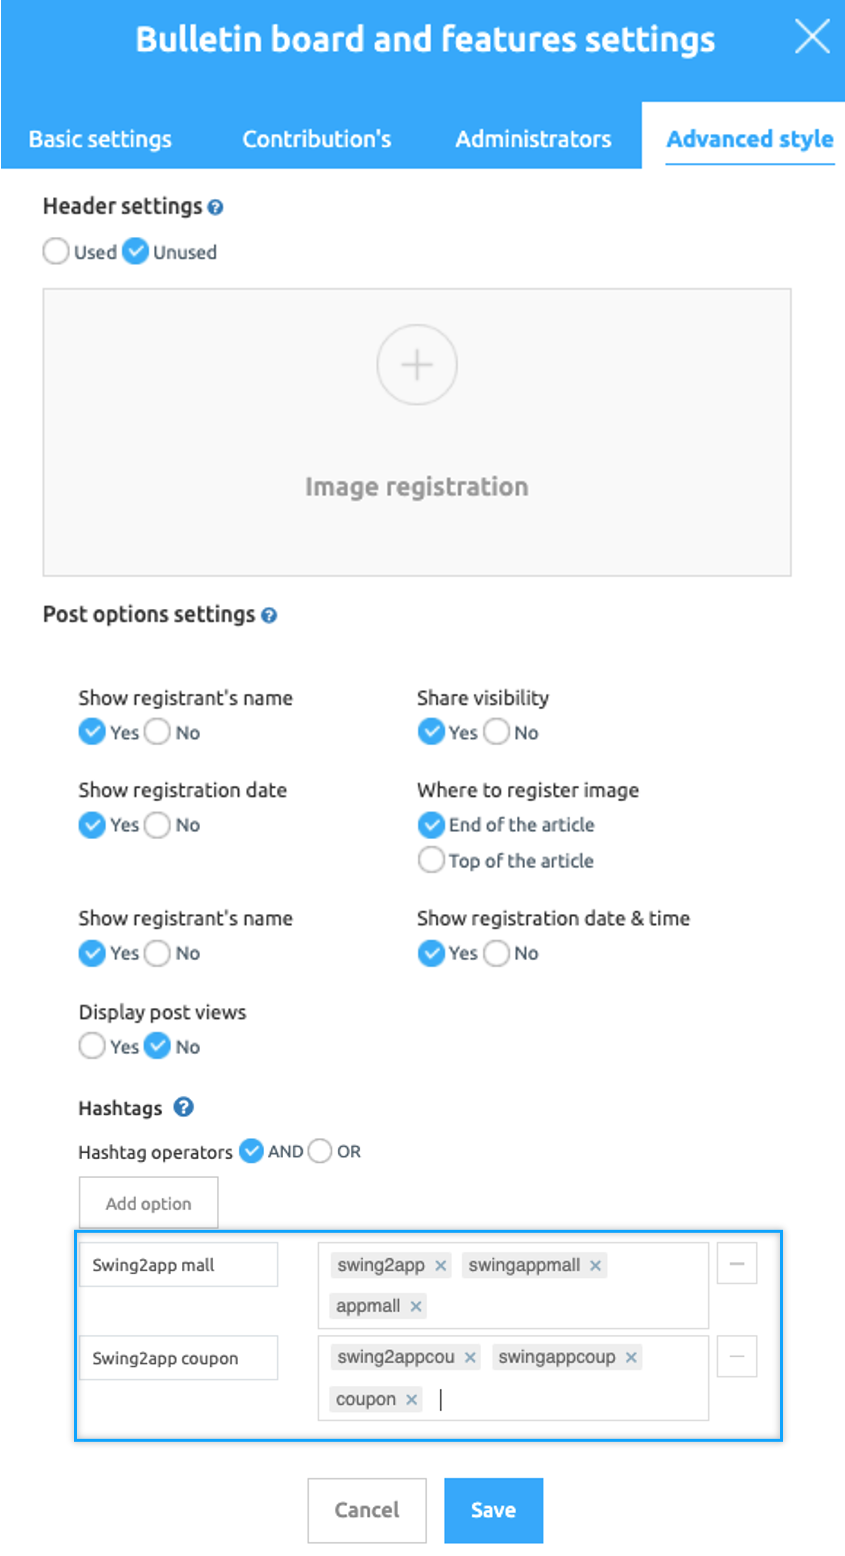Image resolution: width=845 pixels, height=1556 pixels.
Task: Set Share visibility to No
Action: (x=497, y=732)
